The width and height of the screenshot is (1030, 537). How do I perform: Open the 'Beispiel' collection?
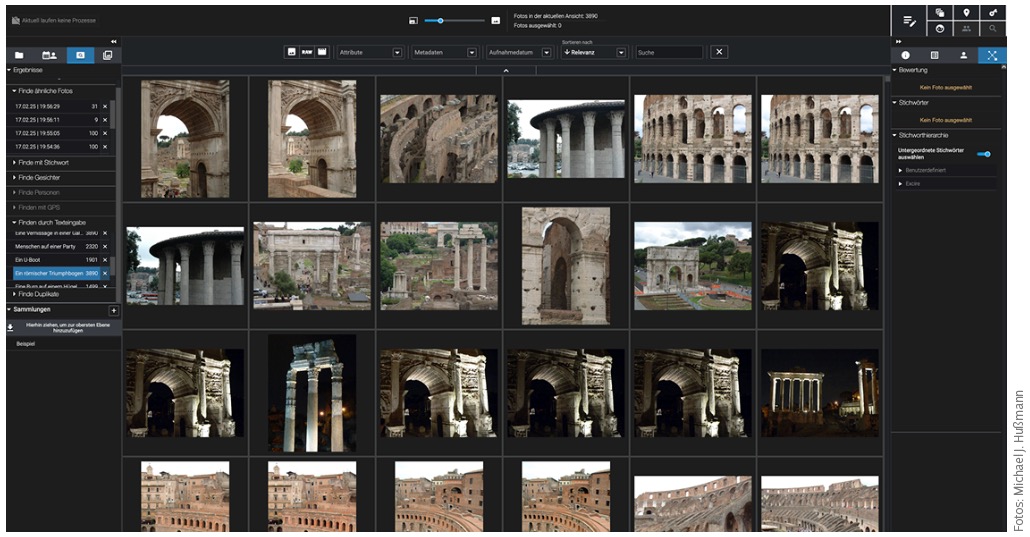click(26, 343)
